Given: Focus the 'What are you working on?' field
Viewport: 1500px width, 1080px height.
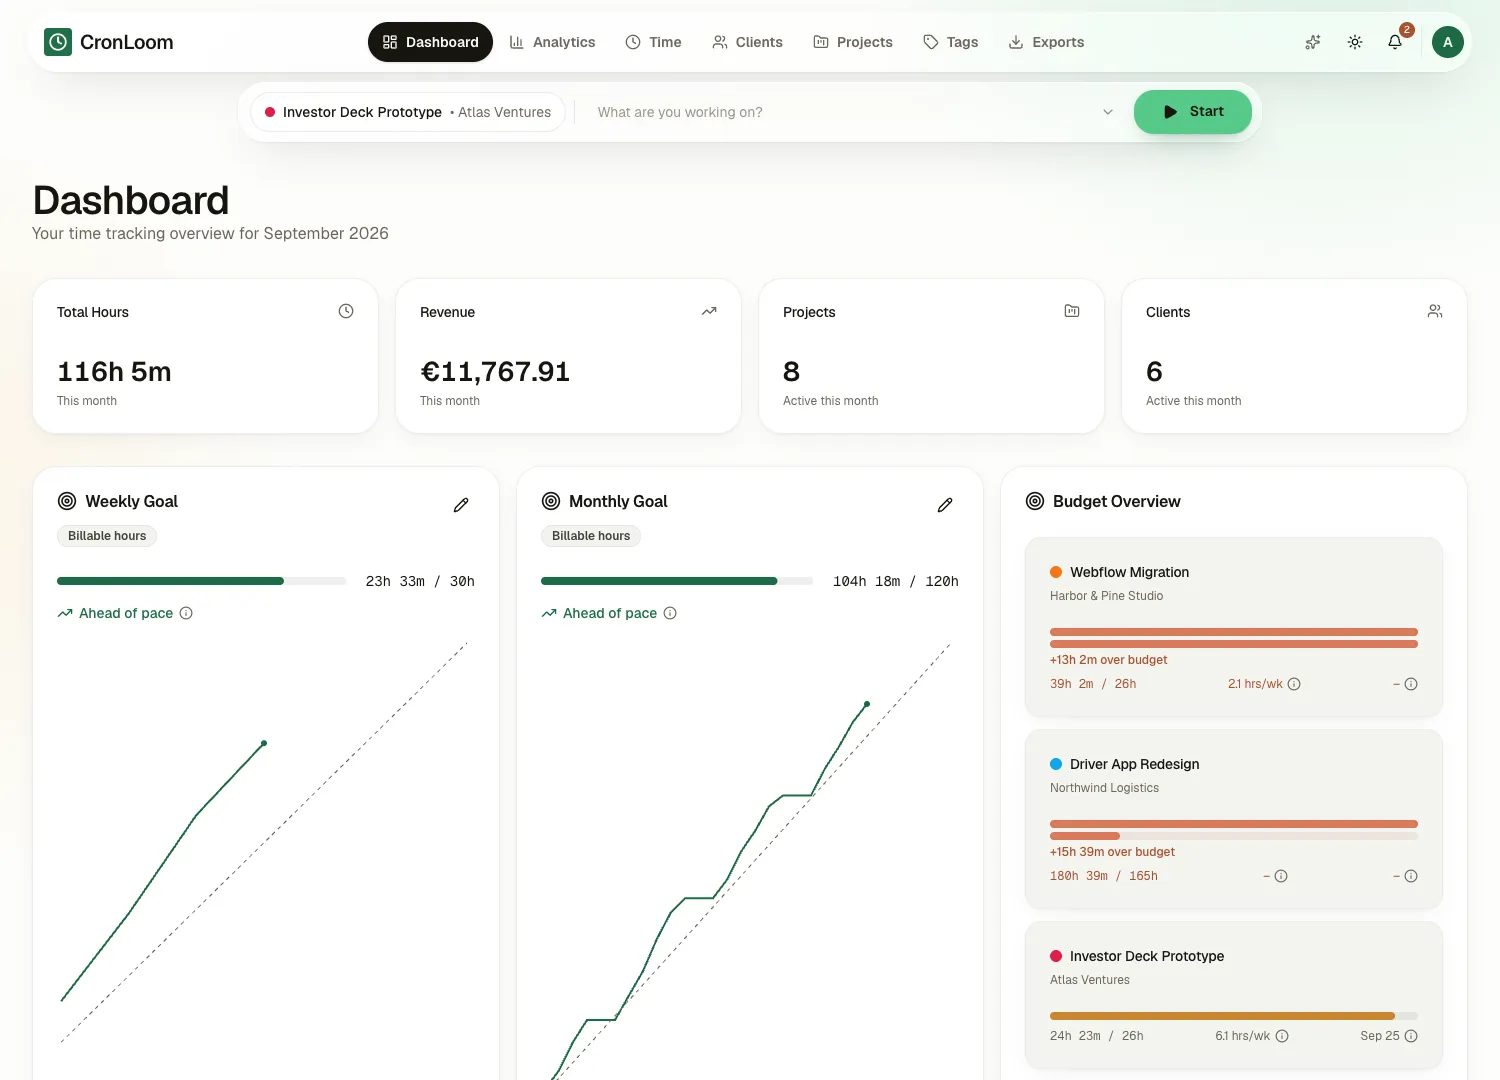Looking at the screenshot, I should [840, 112].
